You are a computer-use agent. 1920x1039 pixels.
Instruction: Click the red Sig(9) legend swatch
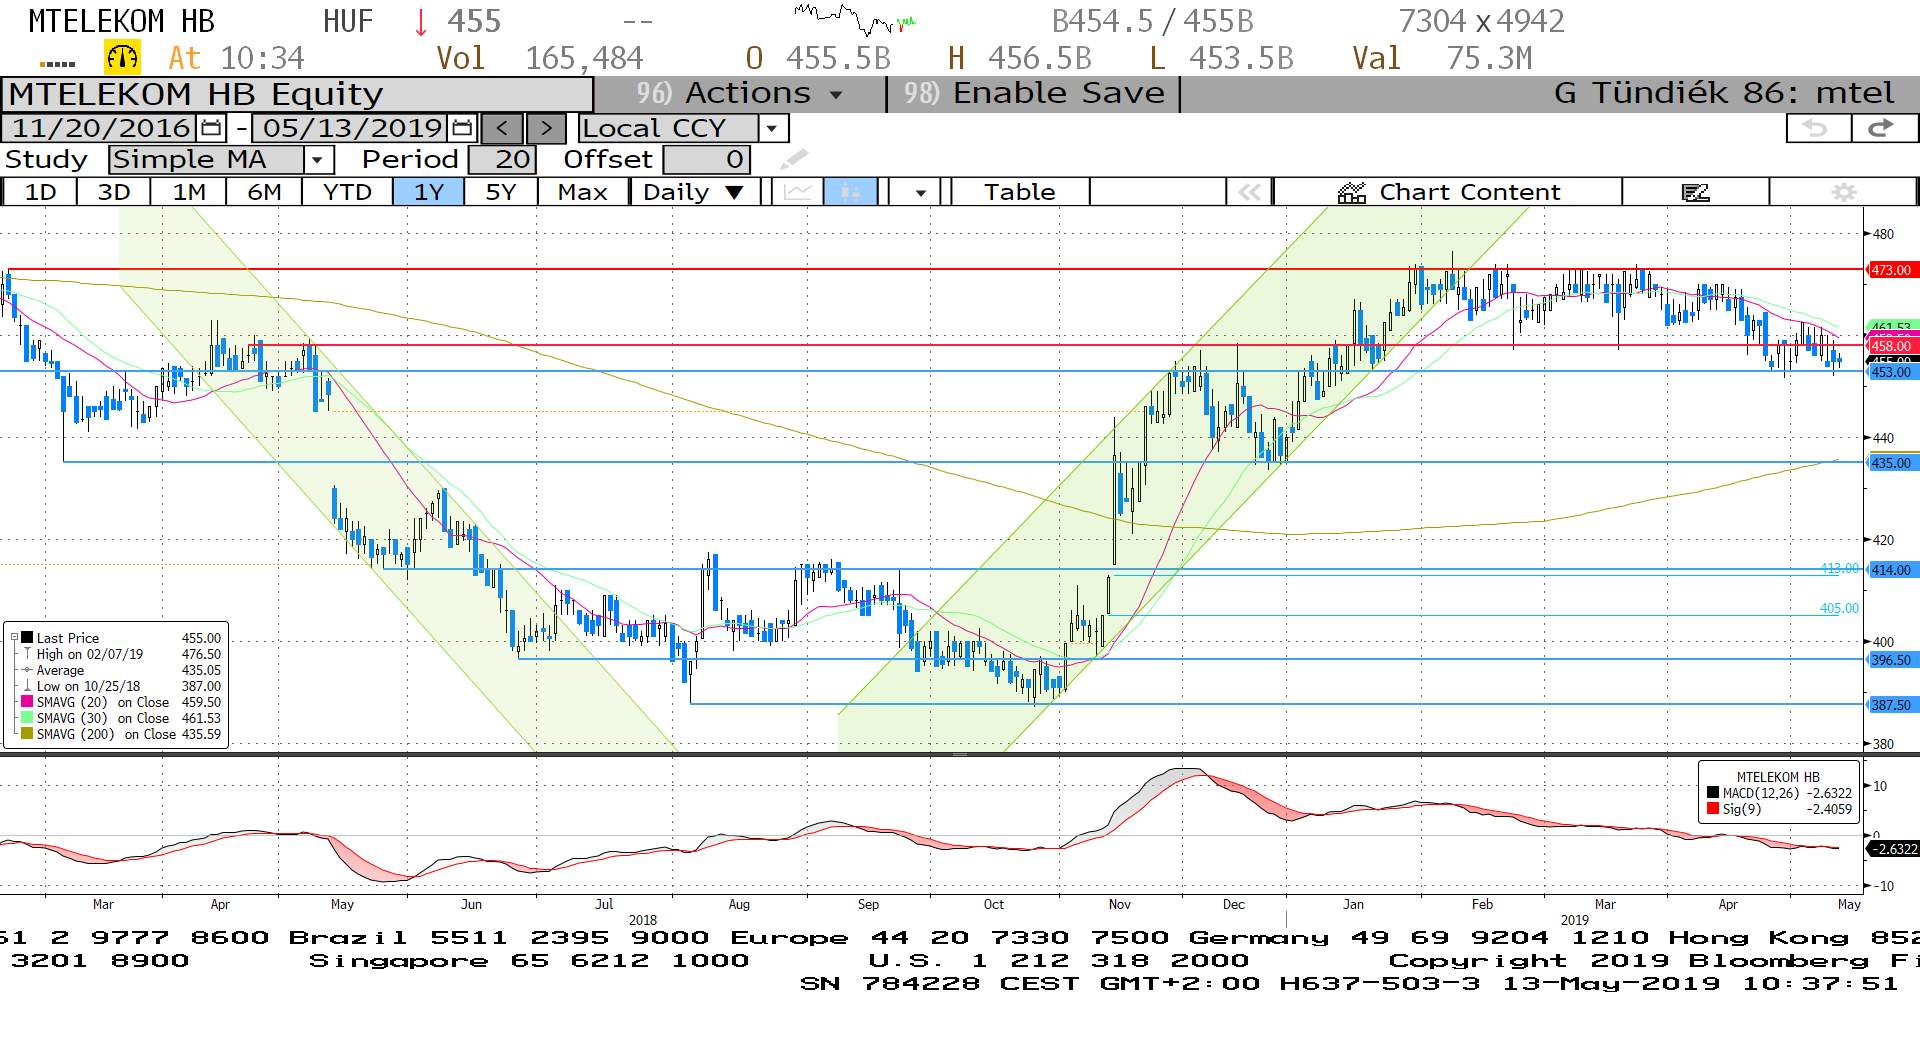(x=1713, y=808)
